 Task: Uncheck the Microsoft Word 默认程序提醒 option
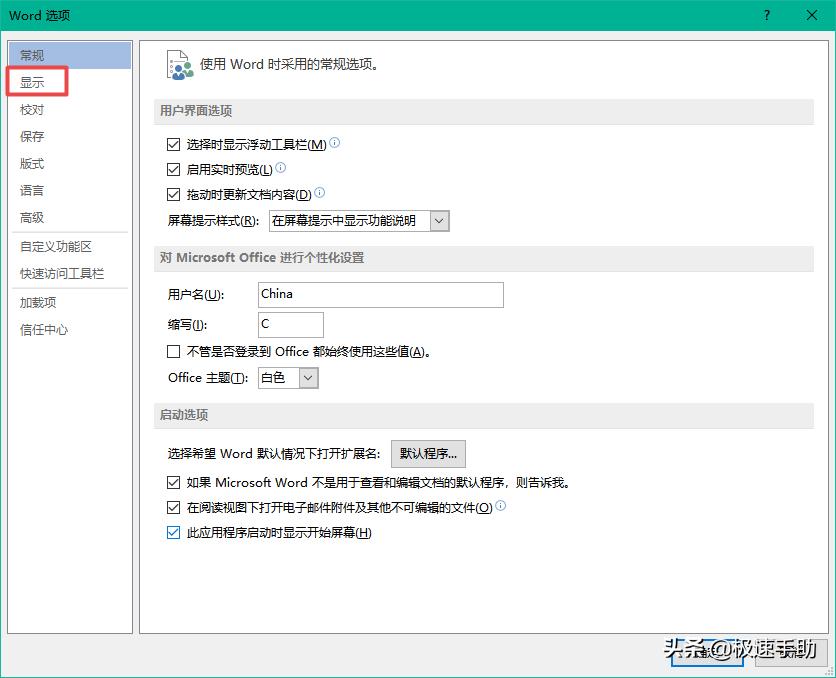coord(174,481)
